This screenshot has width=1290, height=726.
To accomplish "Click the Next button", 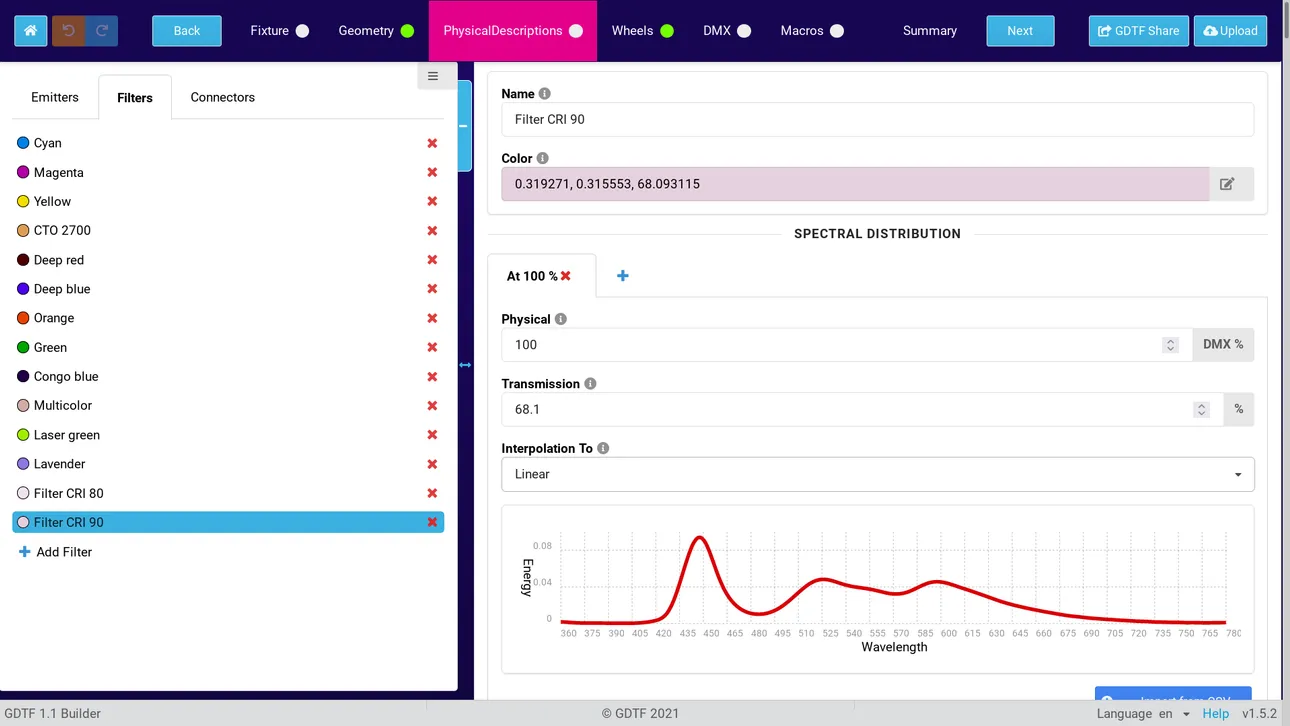I will click(x=1019, y=31).
